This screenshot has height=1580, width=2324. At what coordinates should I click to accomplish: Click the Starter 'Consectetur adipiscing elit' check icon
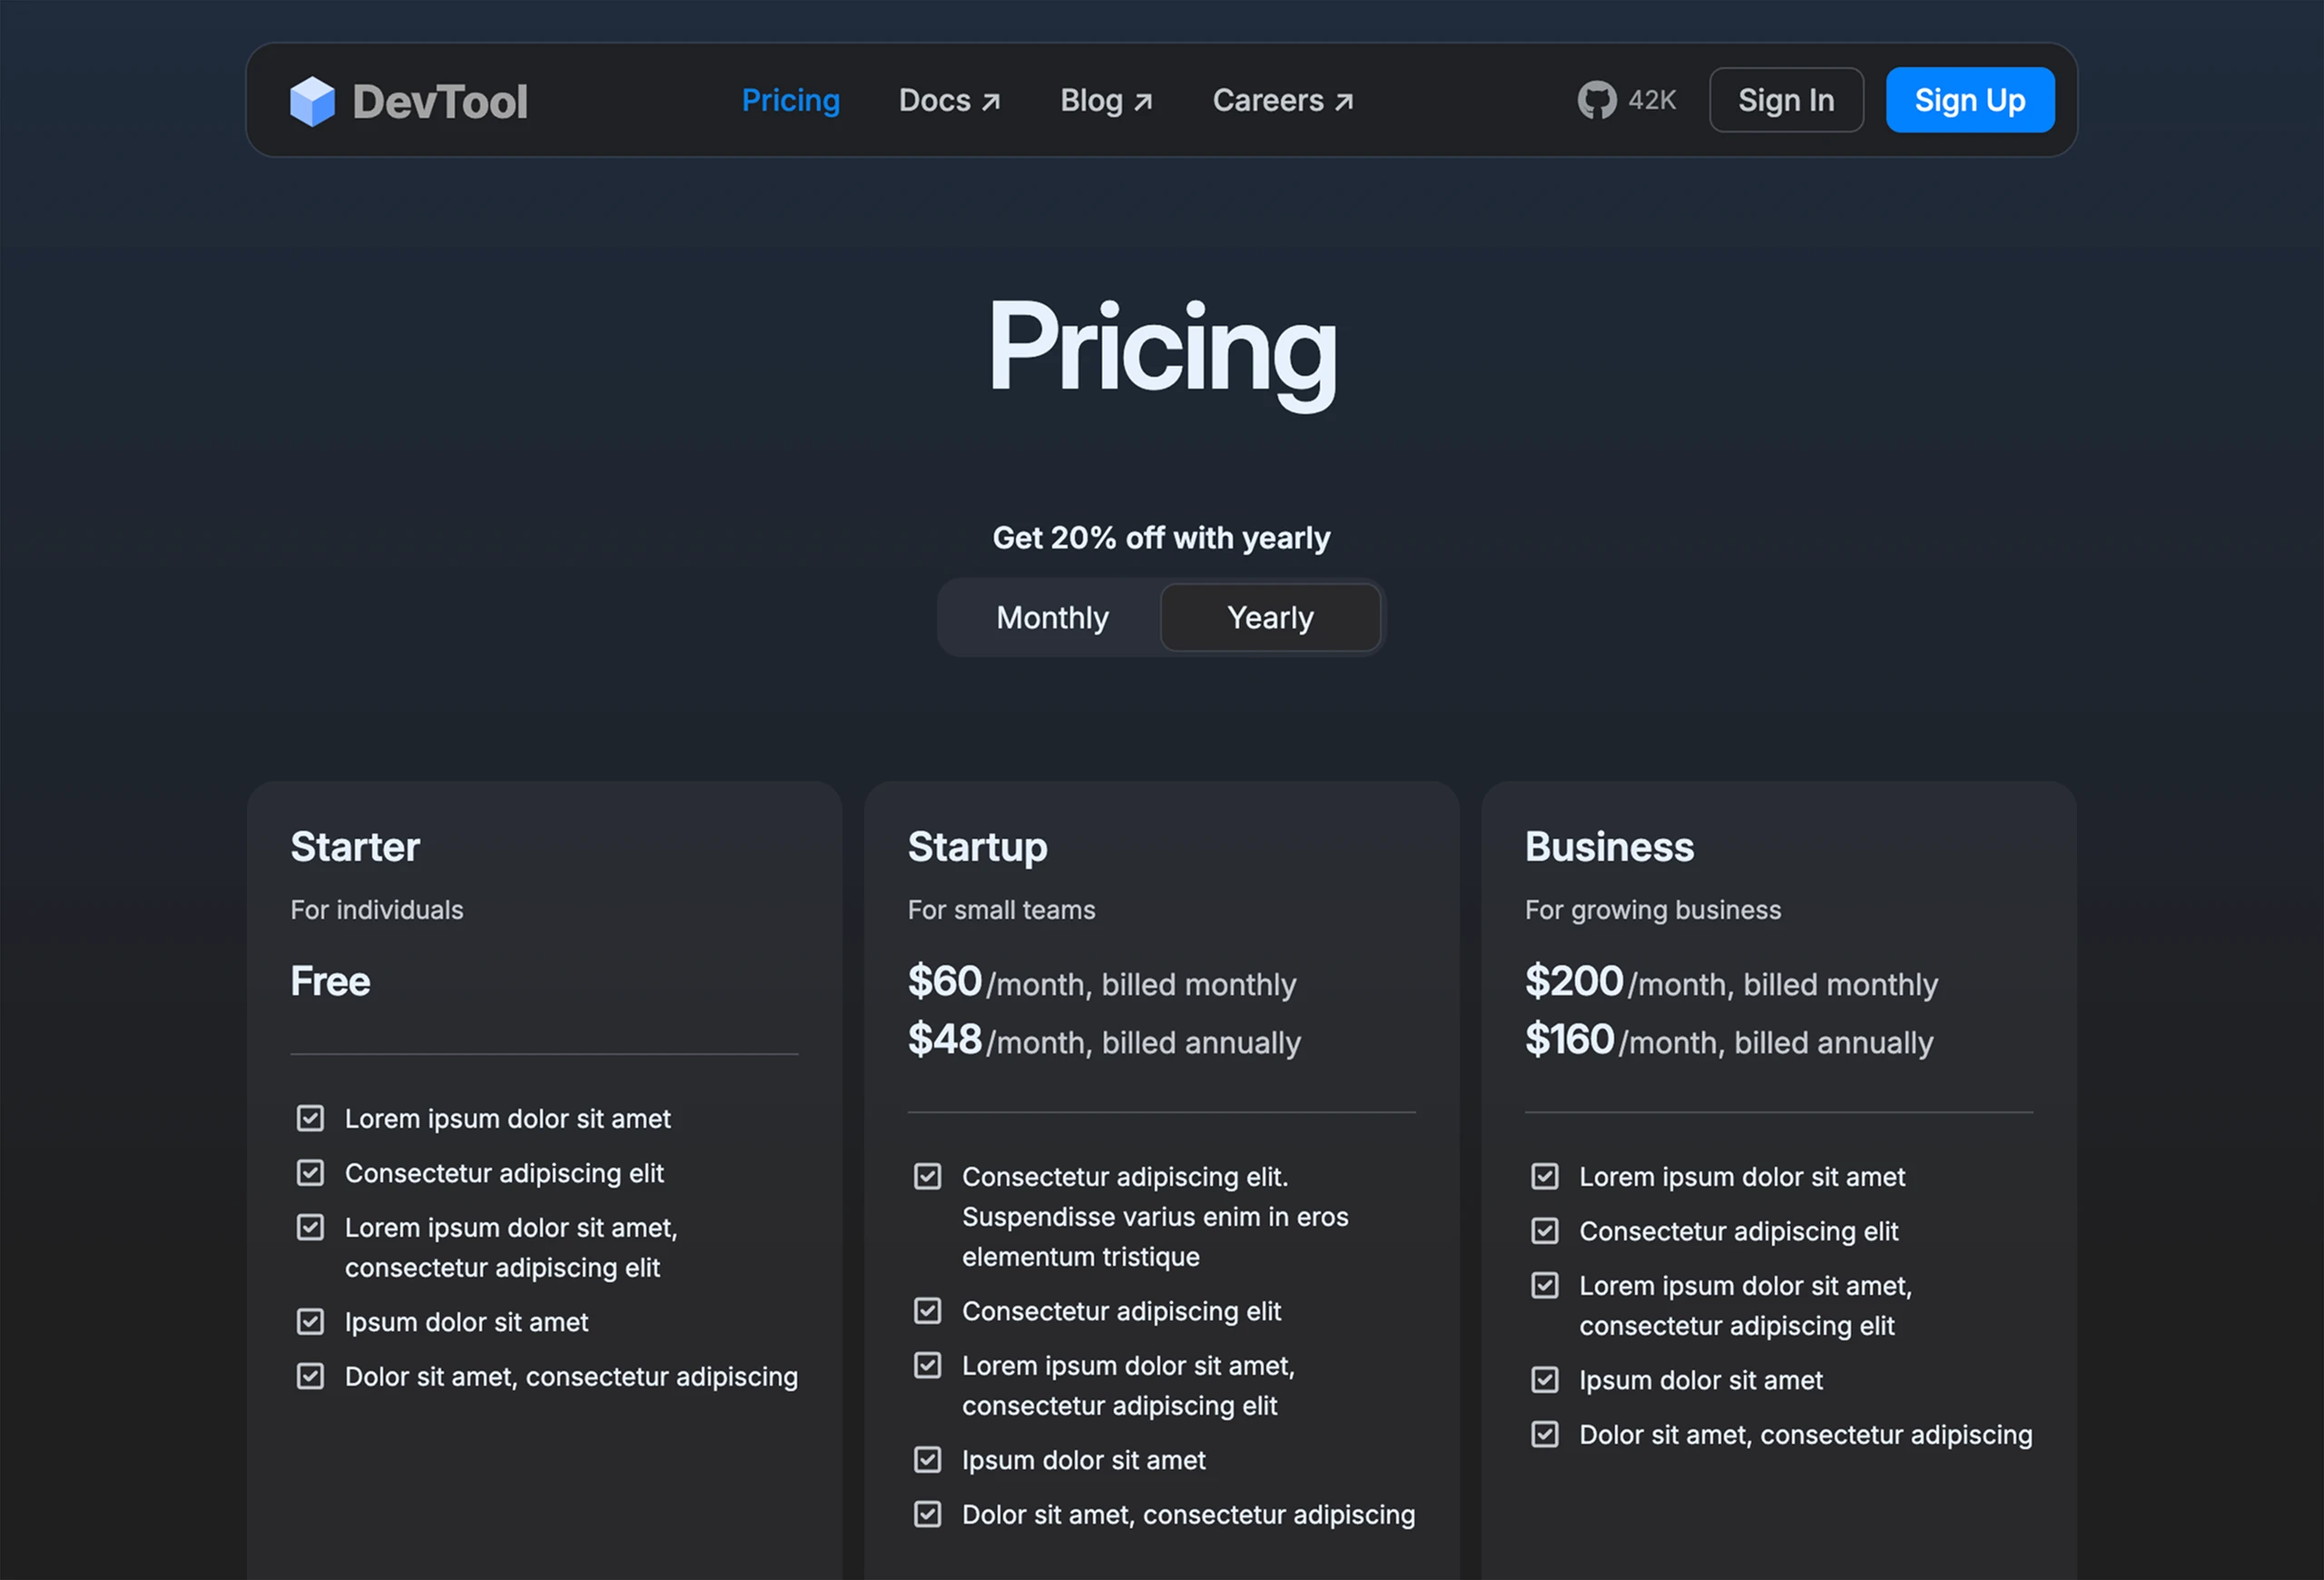(310, 1172)
